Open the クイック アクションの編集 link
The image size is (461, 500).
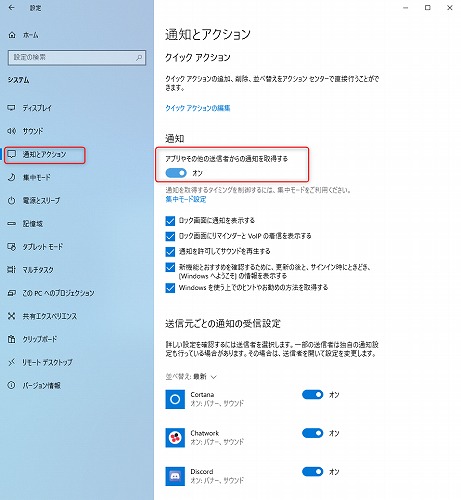198,108
